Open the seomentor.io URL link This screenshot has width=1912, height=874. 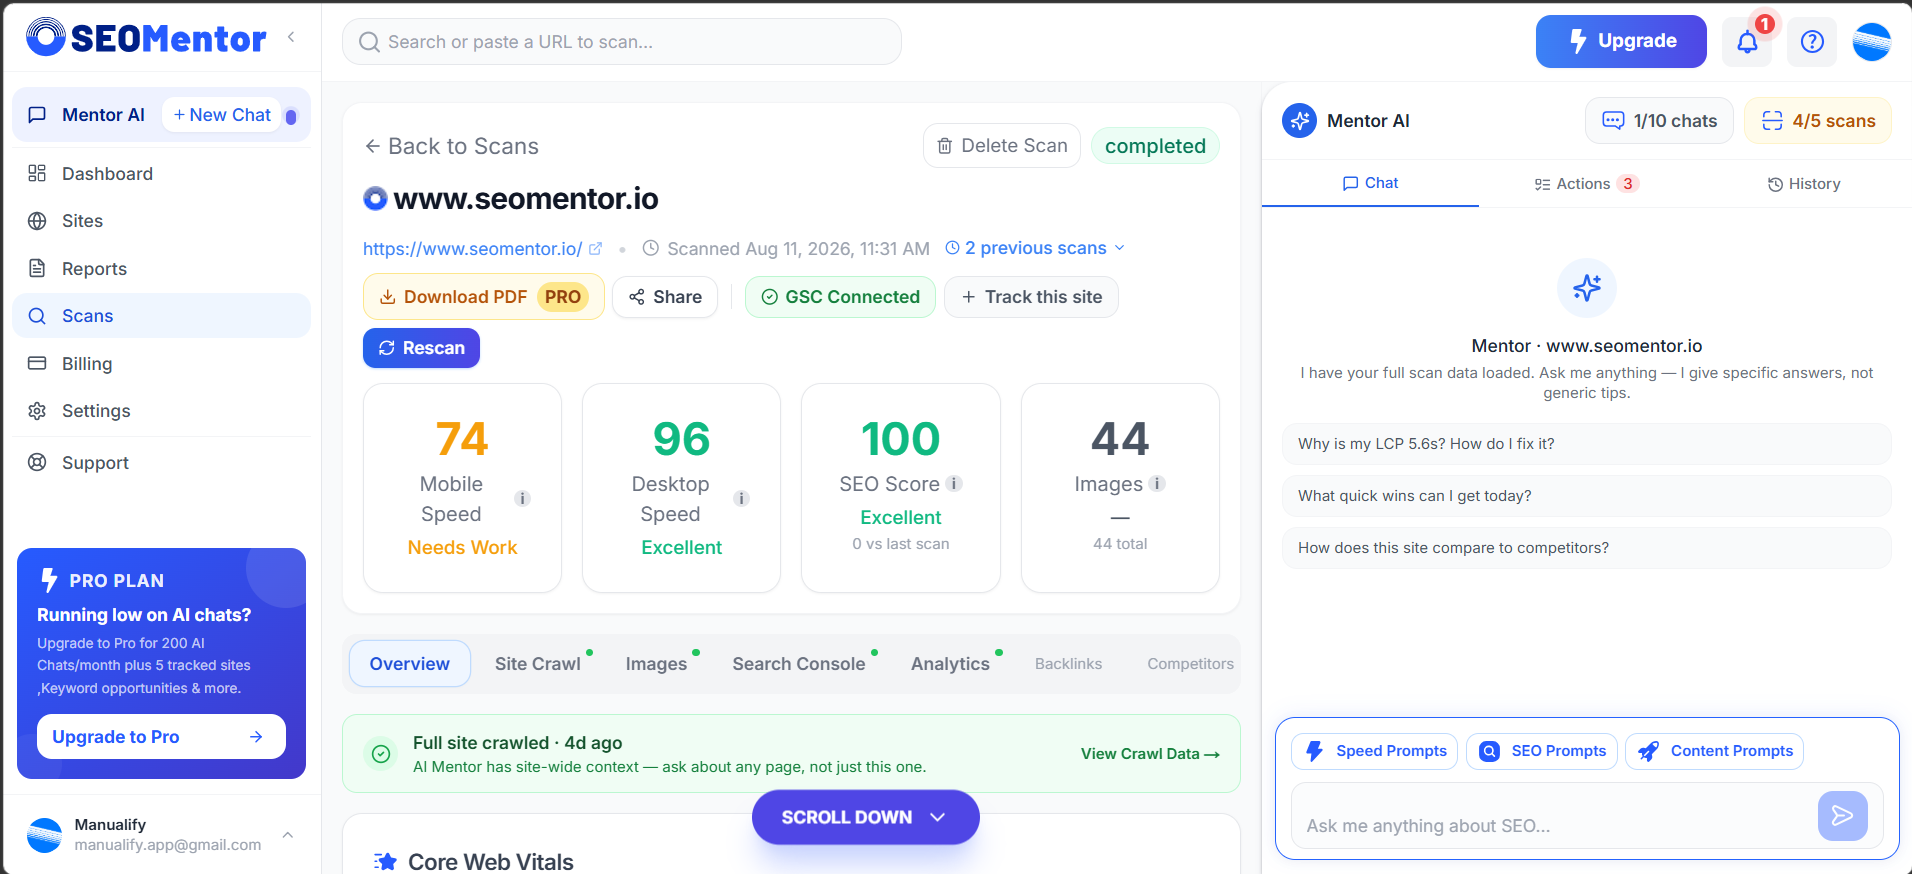(x=482, y=249)
